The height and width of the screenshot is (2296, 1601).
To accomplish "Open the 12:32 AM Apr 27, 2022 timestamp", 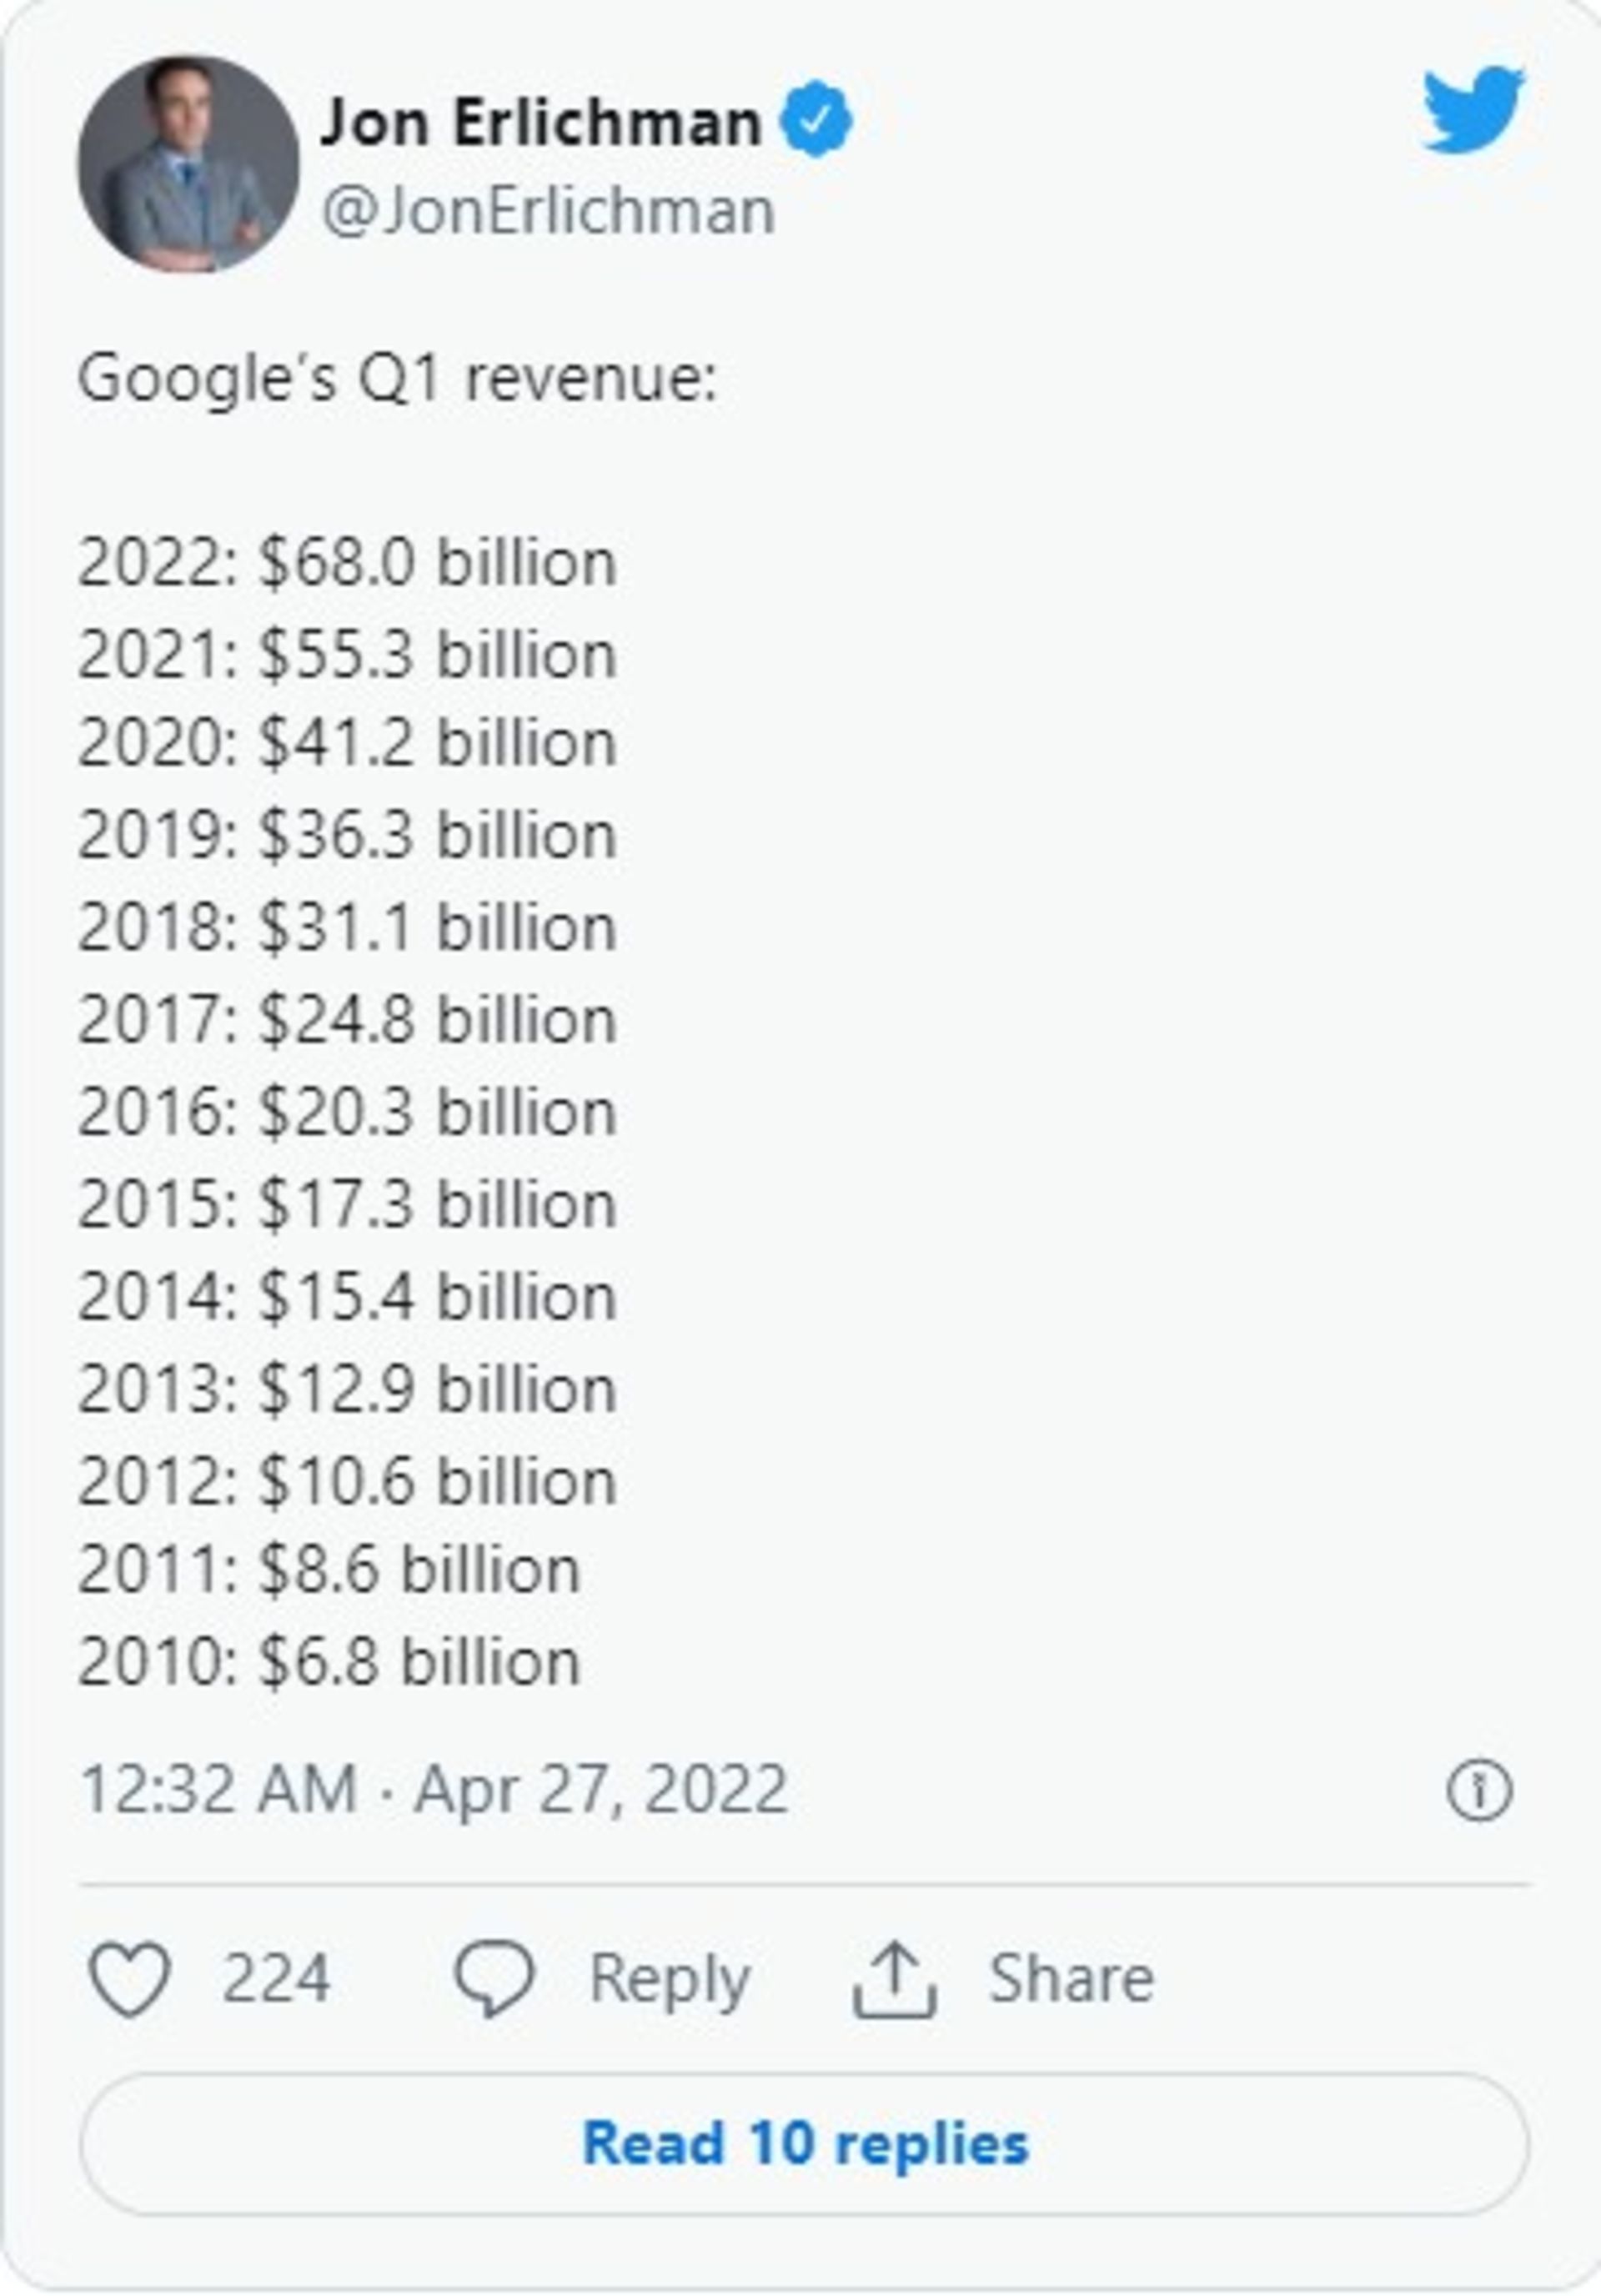I will tap(433, 1789).
